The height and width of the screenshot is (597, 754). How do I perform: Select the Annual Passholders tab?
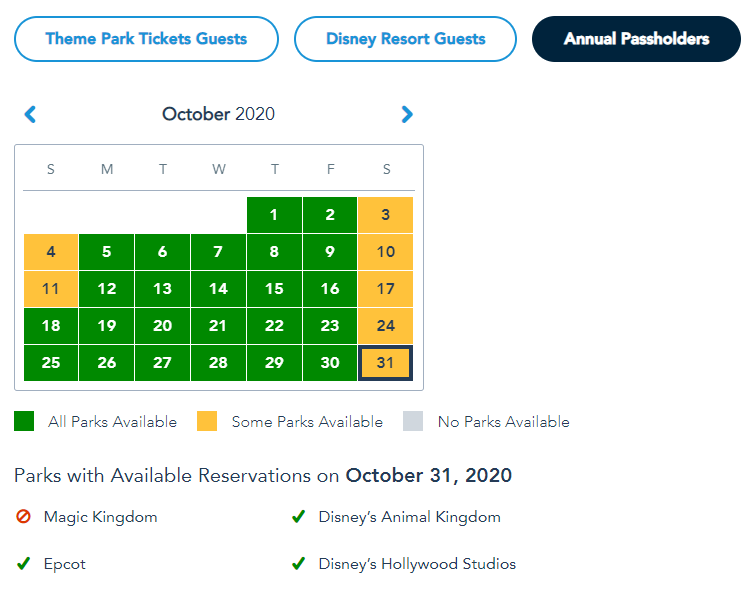636,39
